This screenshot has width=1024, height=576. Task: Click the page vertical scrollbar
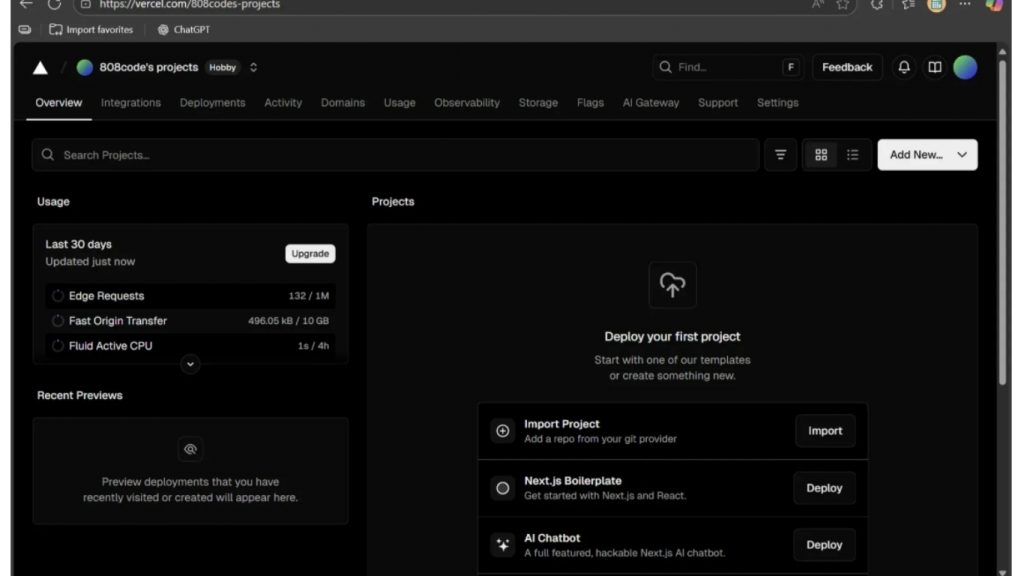pyautogui.click(x=1002, y=220)
